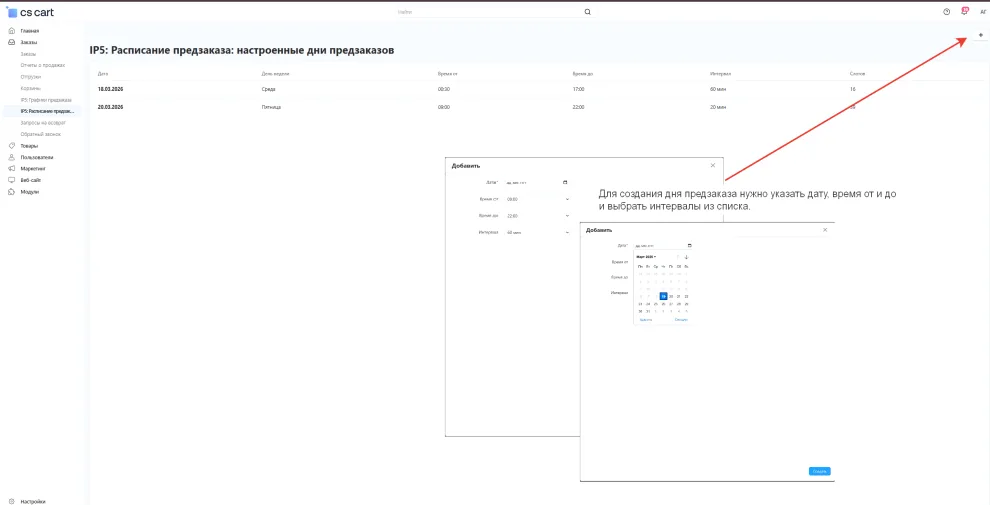Click calendar icon in the time-dropdowns Добавить dialog
Image resolution: width=990 pixels, height=505 pixels.
565,182
